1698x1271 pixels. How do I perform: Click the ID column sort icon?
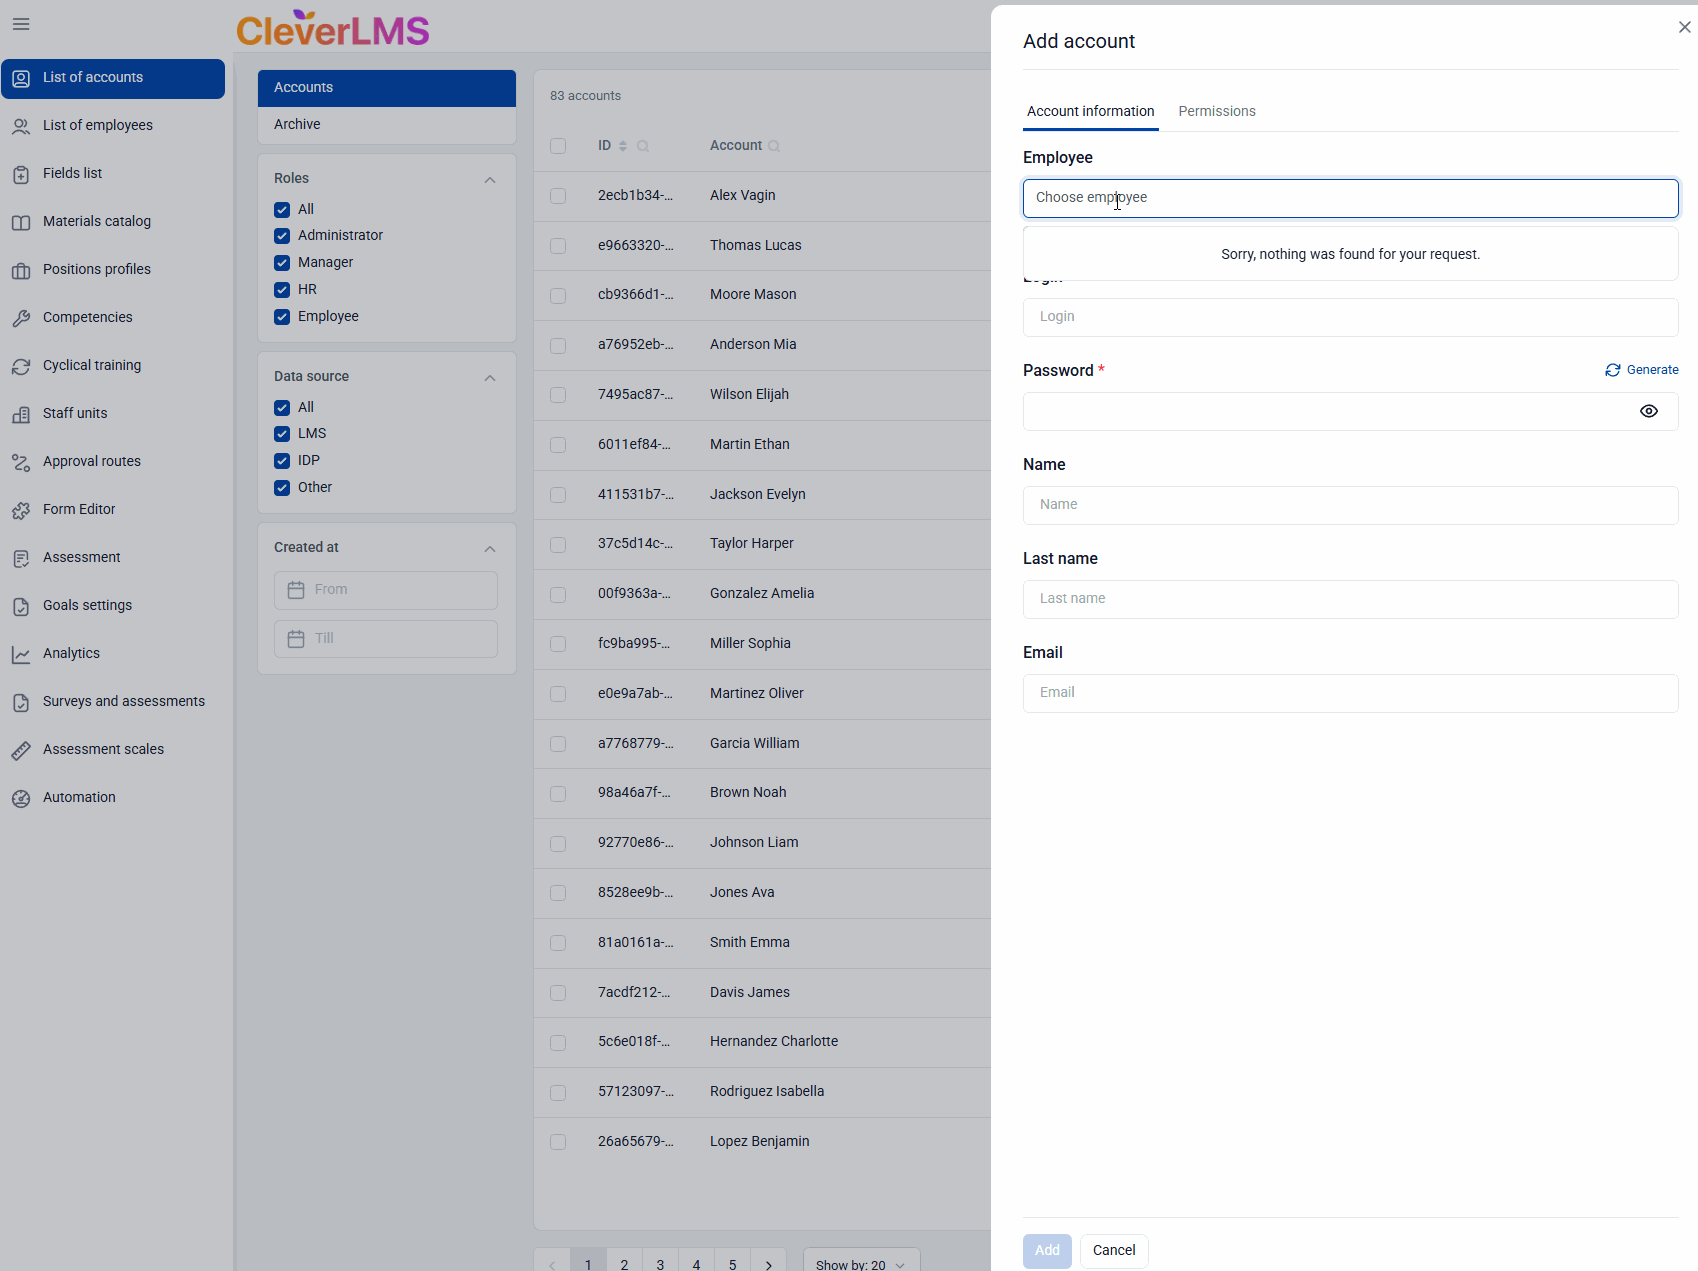click(623, 146)
